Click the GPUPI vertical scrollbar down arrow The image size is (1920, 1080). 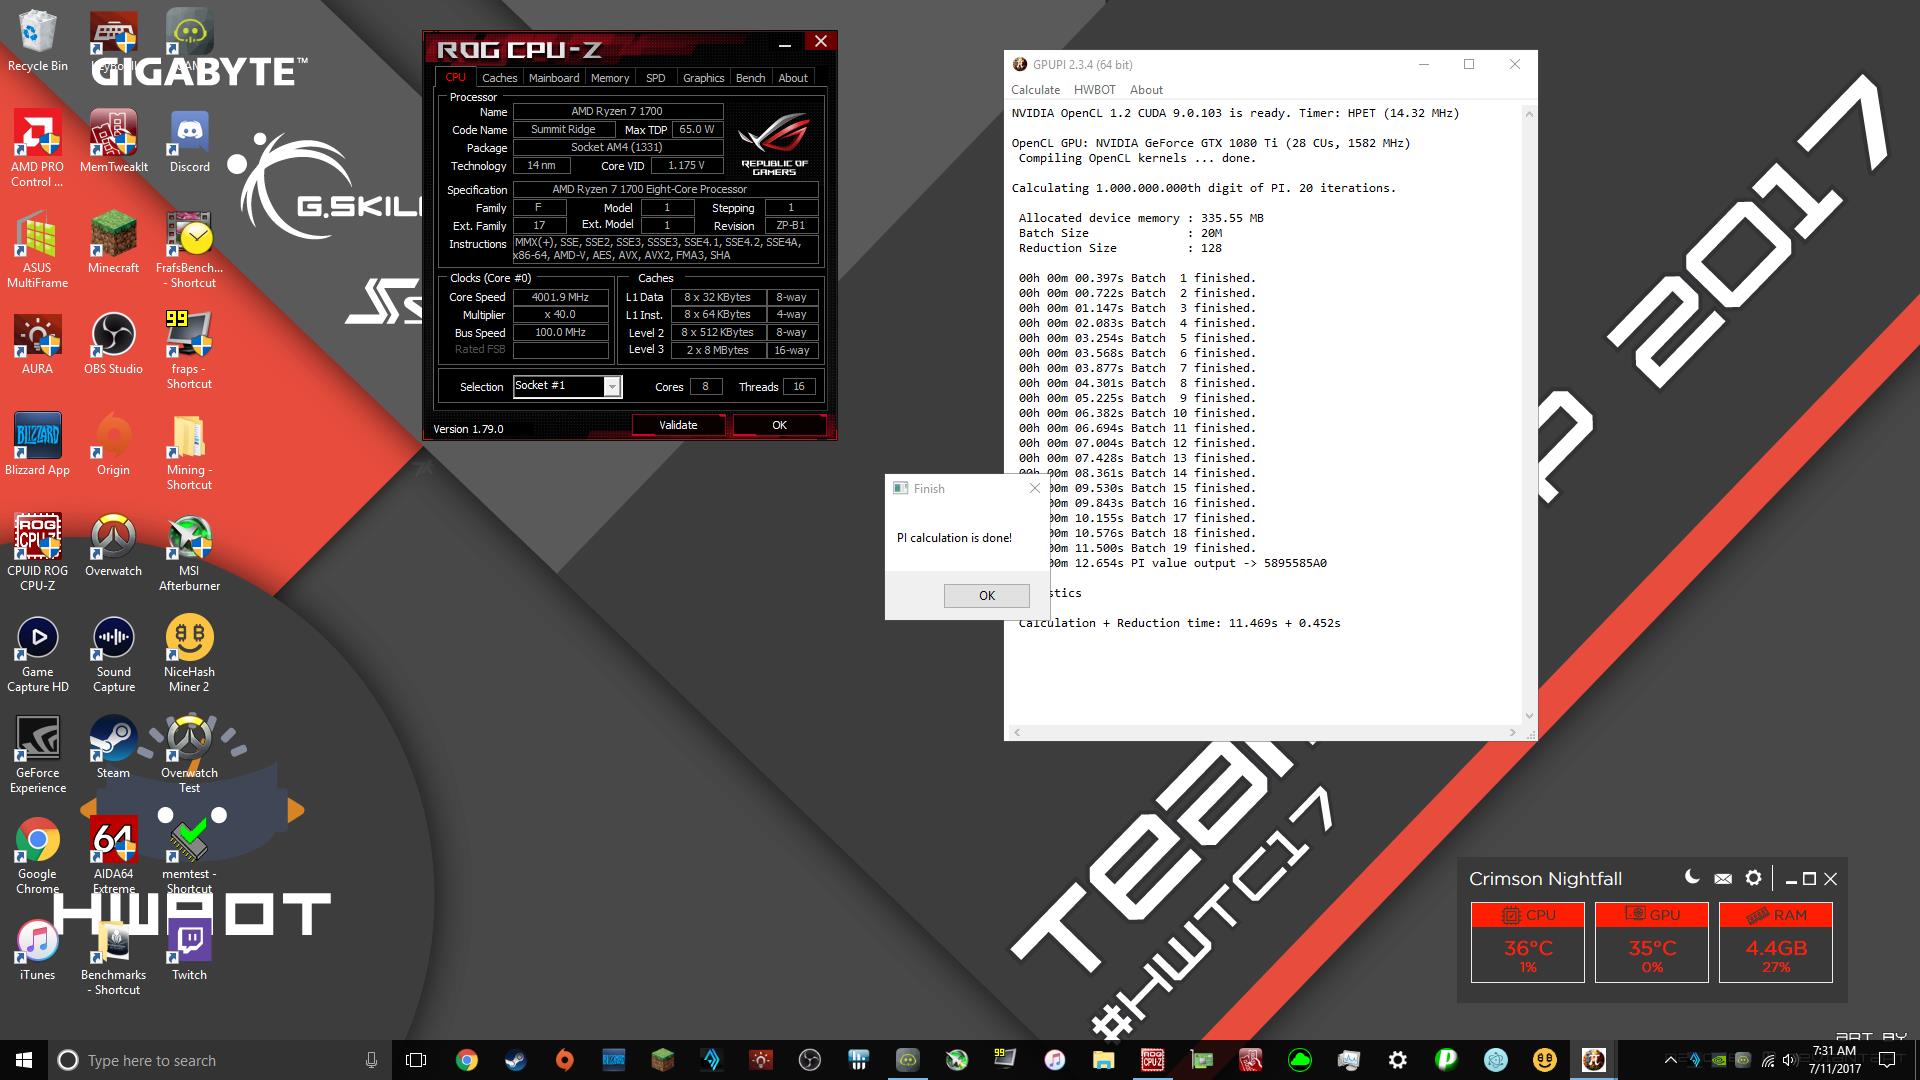click(1528, 716)
